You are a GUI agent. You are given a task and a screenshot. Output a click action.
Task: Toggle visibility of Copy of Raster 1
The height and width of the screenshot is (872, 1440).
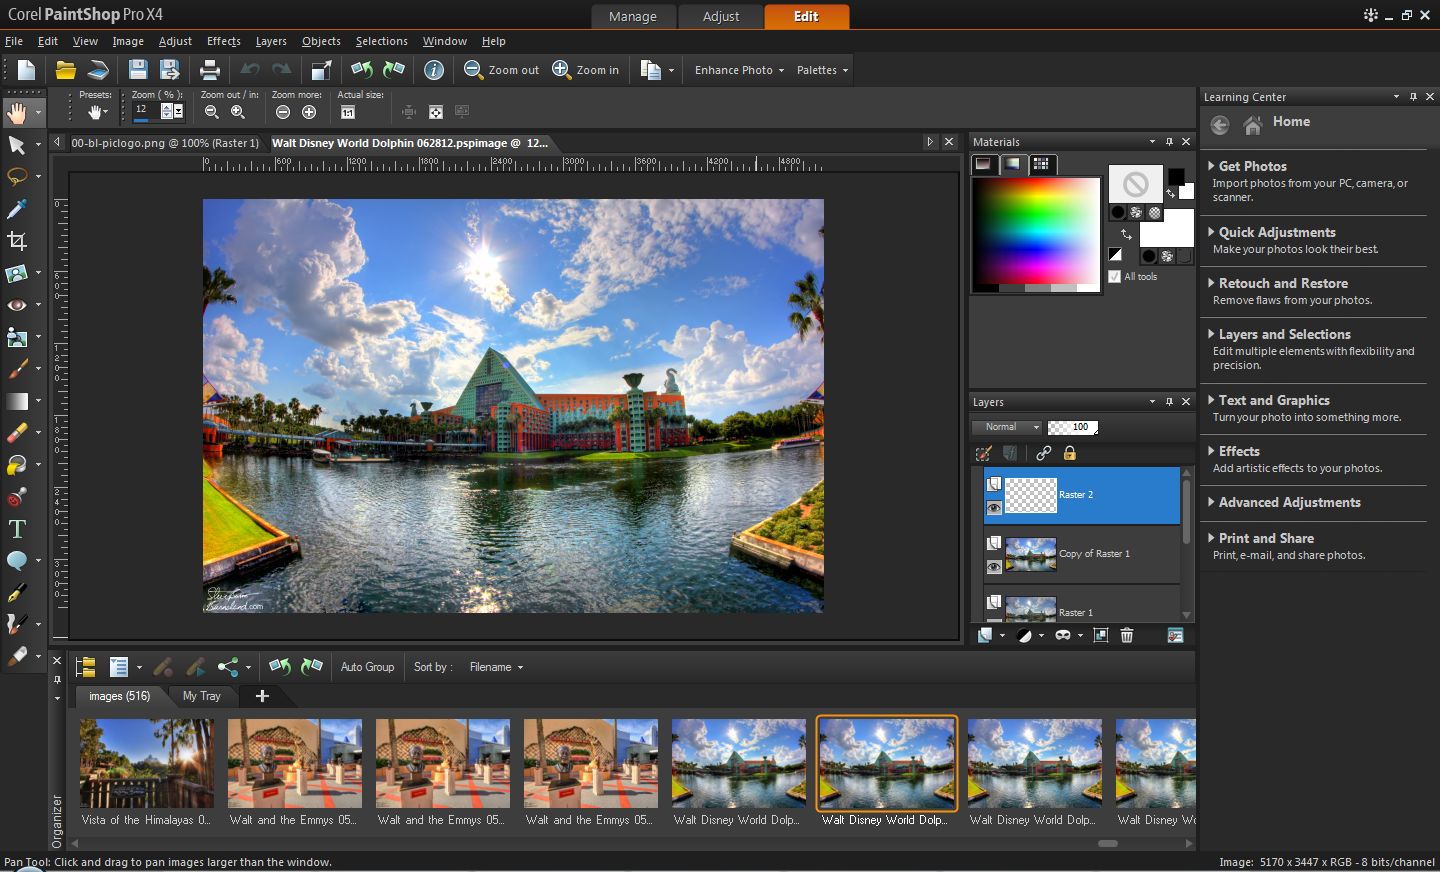(x=994, y=567)
